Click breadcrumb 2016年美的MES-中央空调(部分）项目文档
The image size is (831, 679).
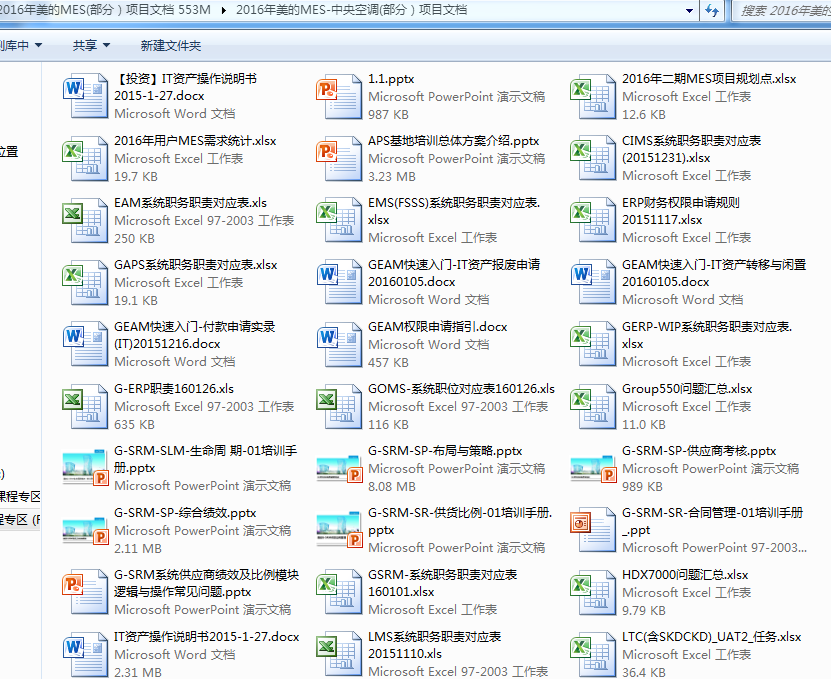pyautogui.click(x=351, y=10)
